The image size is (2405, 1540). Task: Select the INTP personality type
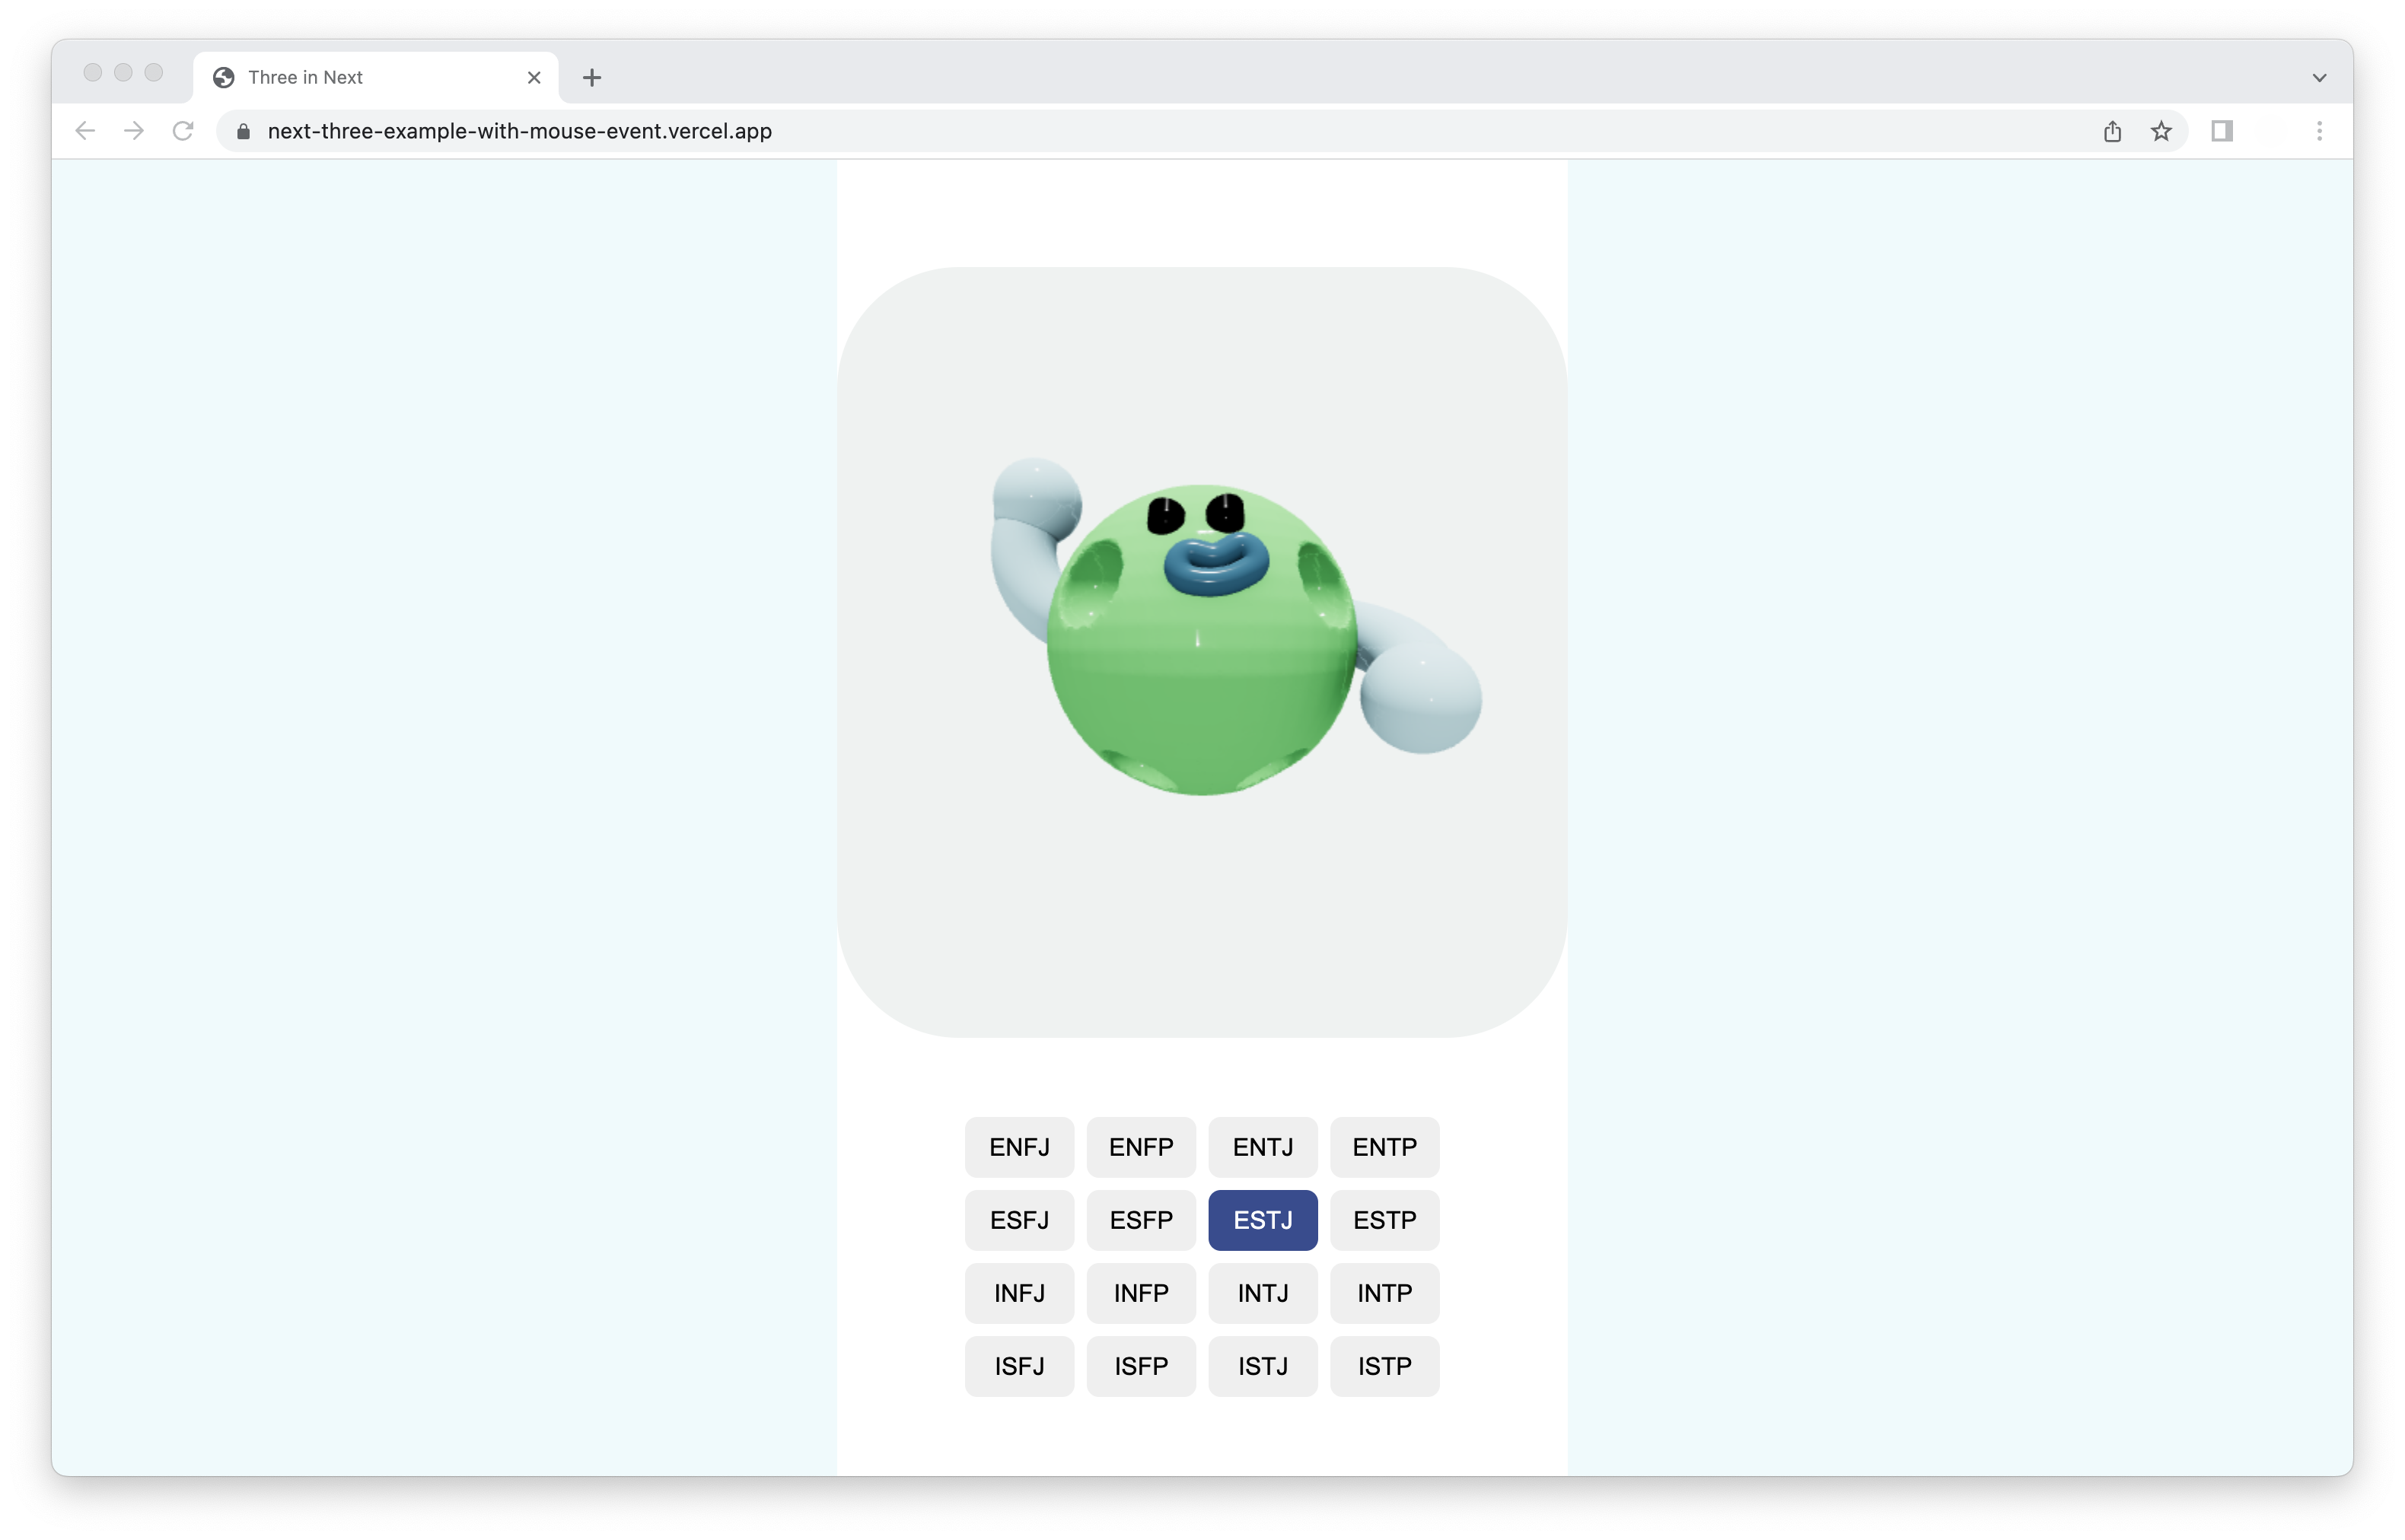tap(1384, 1293)
